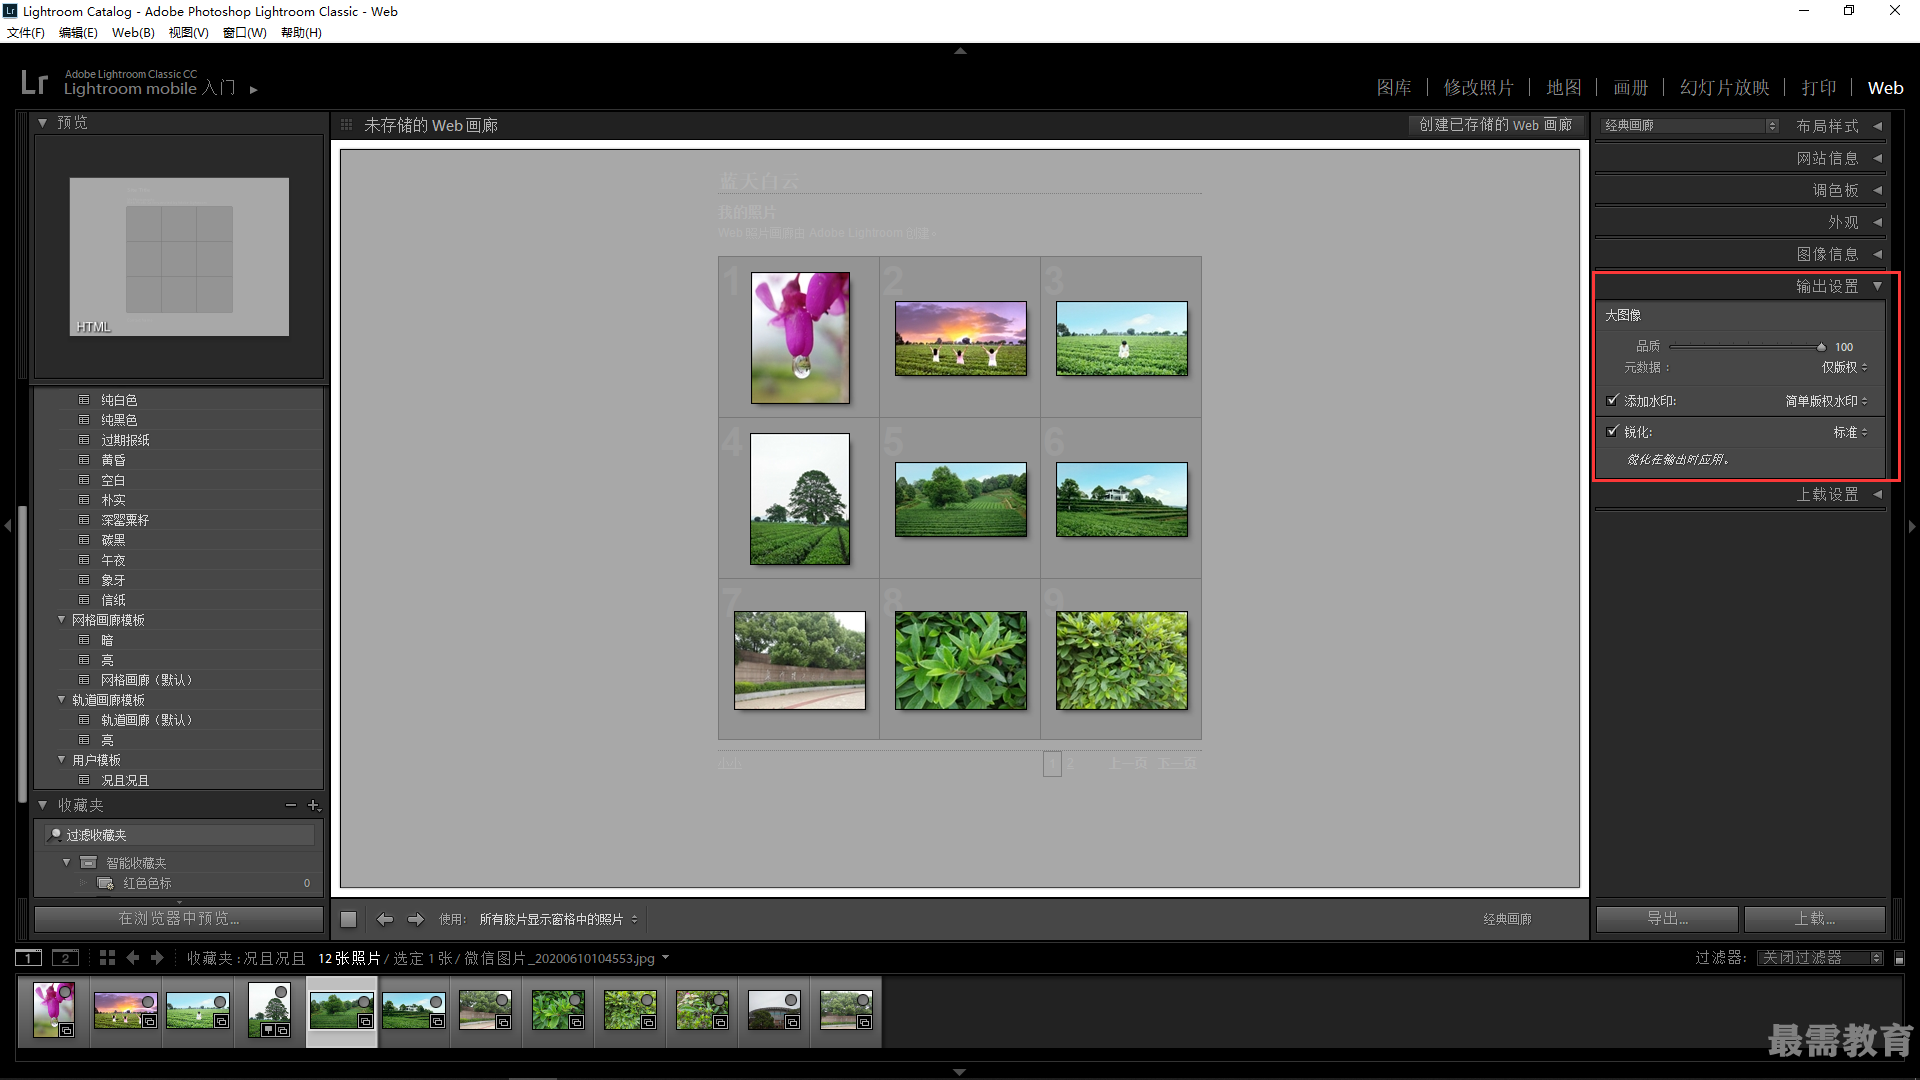Uncheck the 锐化 checkbox
1920x1080 pixels.
[x=1612, y=431]
